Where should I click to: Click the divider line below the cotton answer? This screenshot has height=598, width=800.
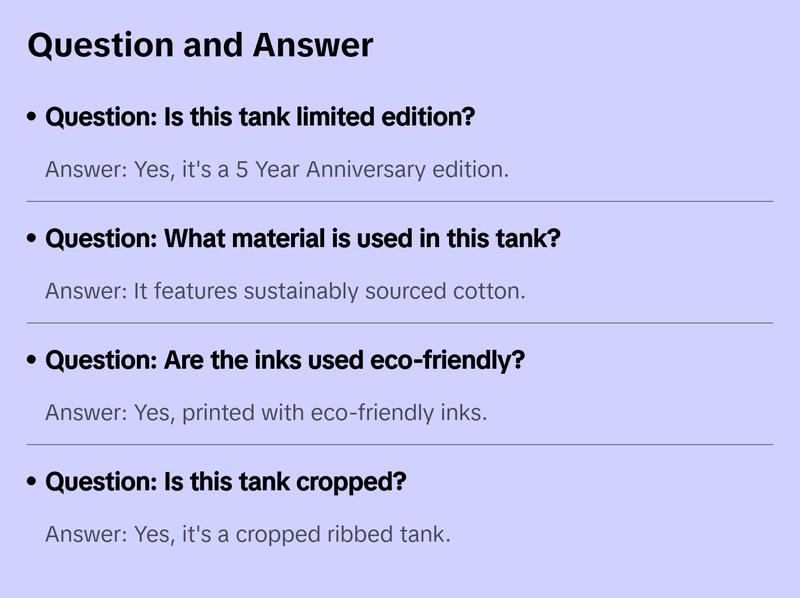pyautogui.click(x=400, y=323)
